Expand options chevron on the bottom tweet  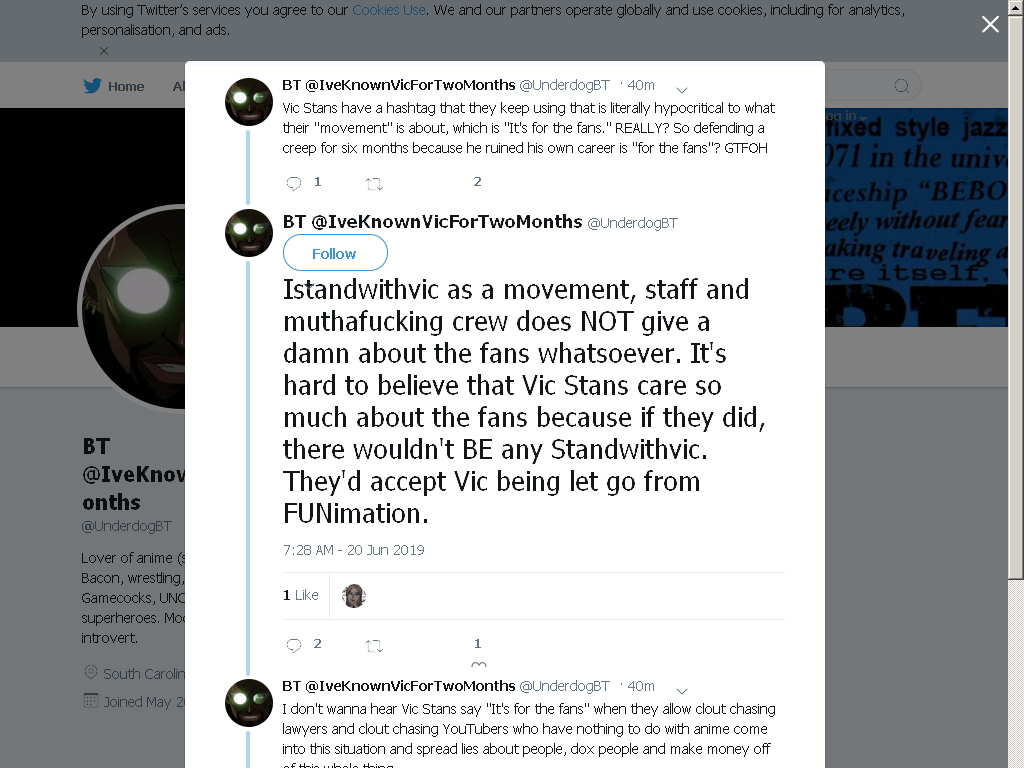682,691
